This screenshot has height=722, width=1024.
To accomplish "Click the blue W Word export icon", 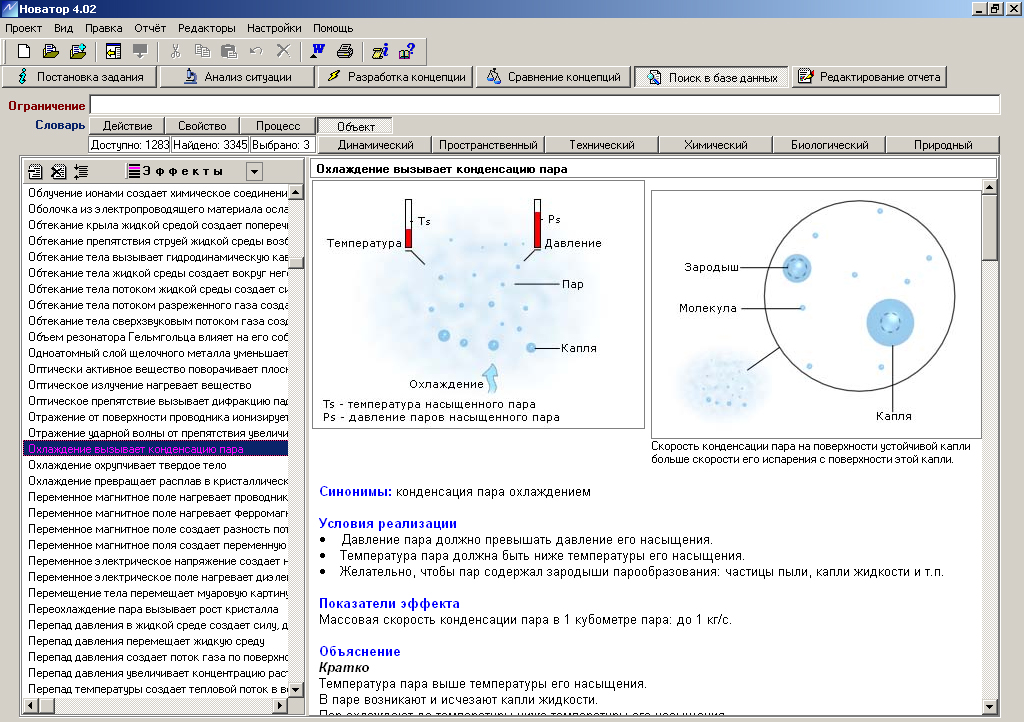I will point(318,51).
